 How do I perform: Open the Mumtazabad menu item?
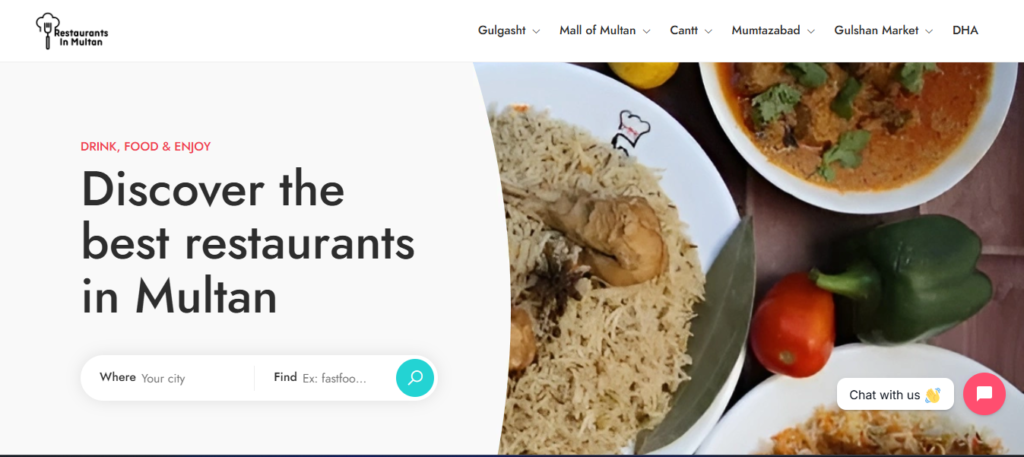pyautogui.click(x=765, y=30)
